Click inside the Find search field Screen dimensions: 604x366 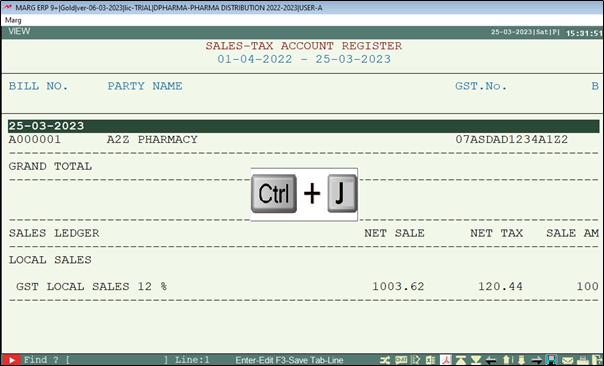(x=117, y=360)
